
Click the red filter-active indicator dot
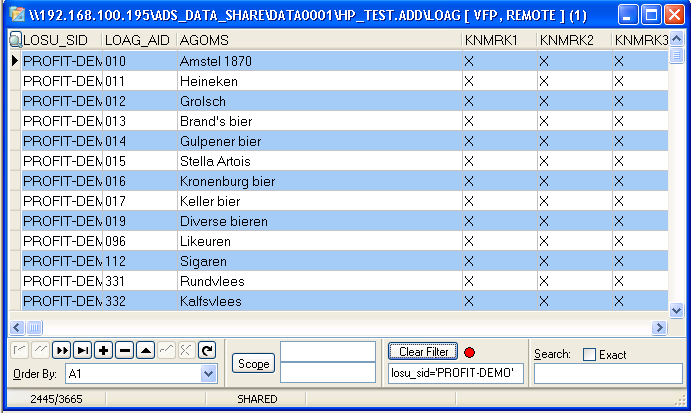tap(470, 353)
